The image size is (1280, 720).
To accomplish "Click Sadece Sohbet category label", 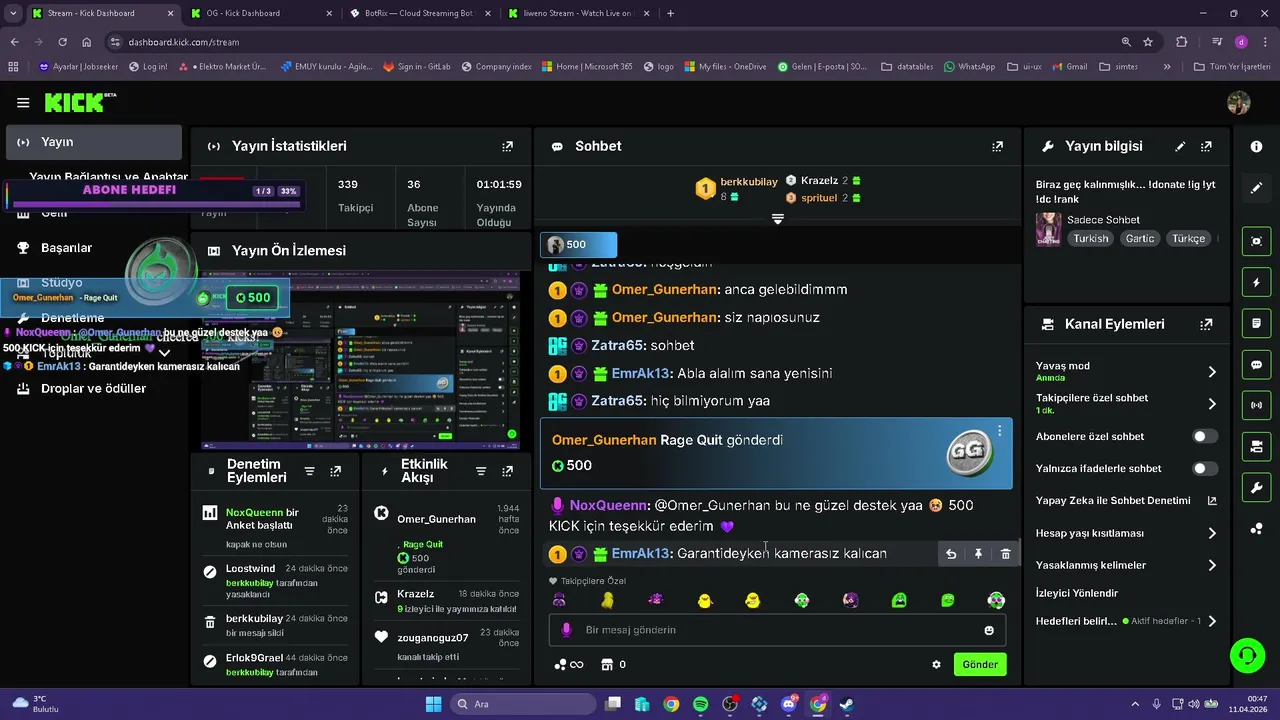I will point(1103,220).
